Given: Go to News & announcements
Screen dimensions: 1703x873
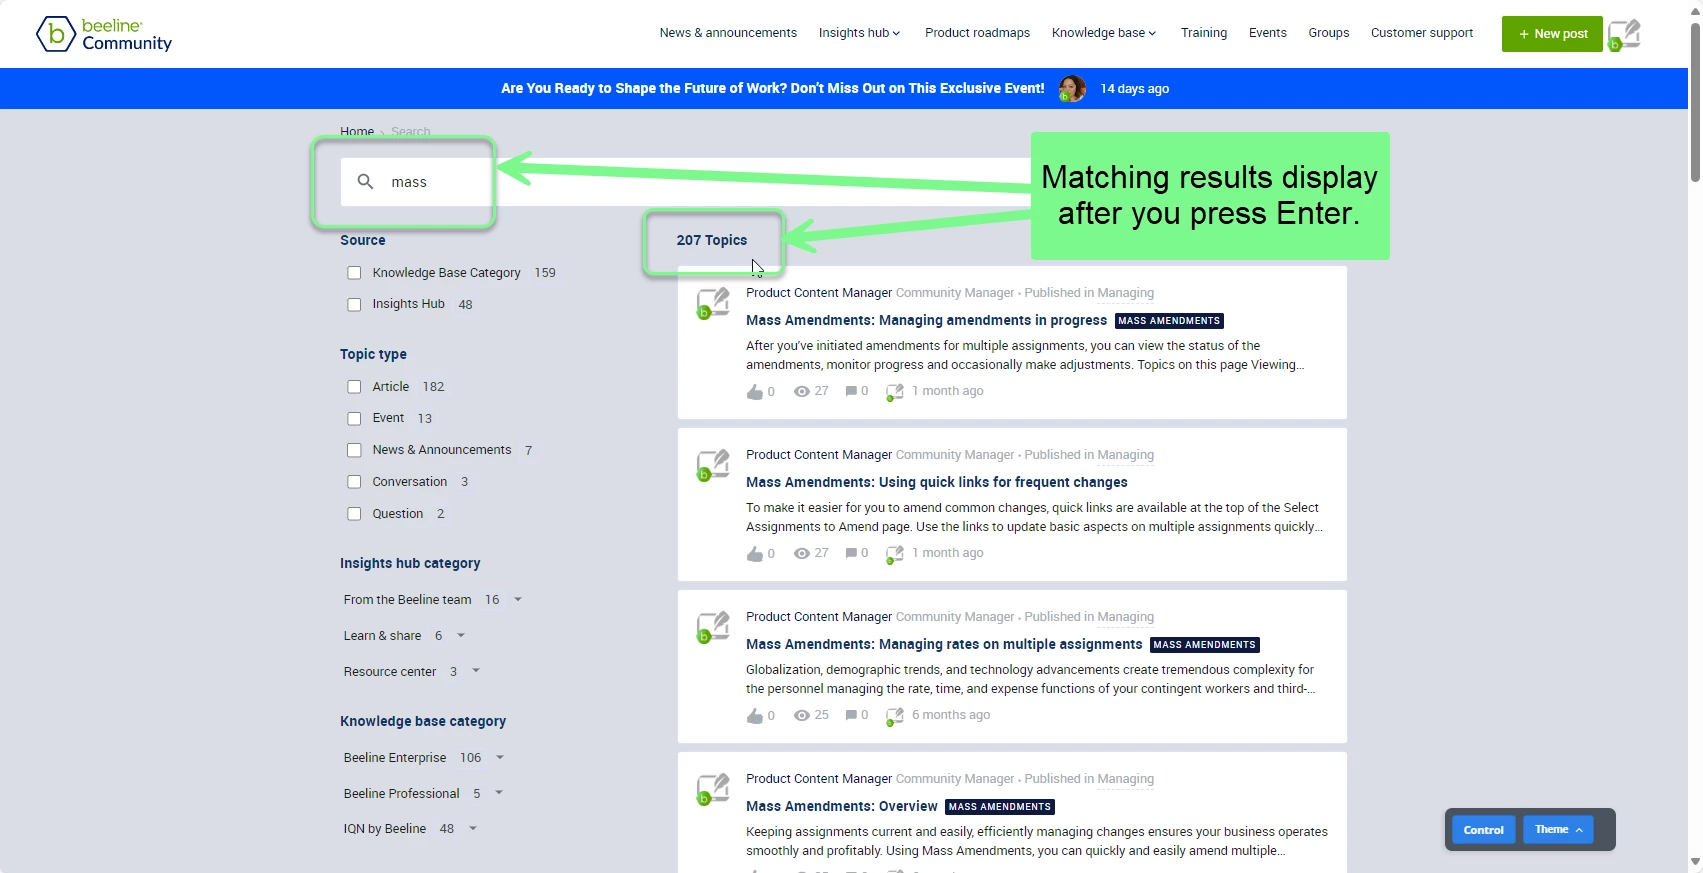Looking at the screenshot, I should click(728, 33).
